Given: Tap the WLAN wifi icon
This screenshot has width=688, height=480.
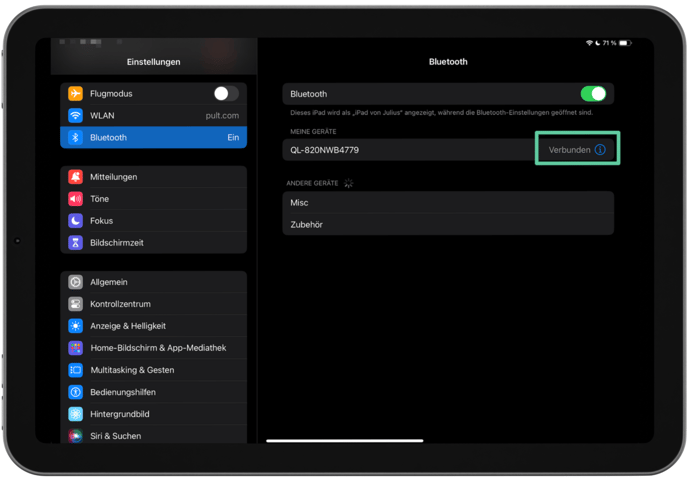Looking at the screenshot, I should point(75,115).
